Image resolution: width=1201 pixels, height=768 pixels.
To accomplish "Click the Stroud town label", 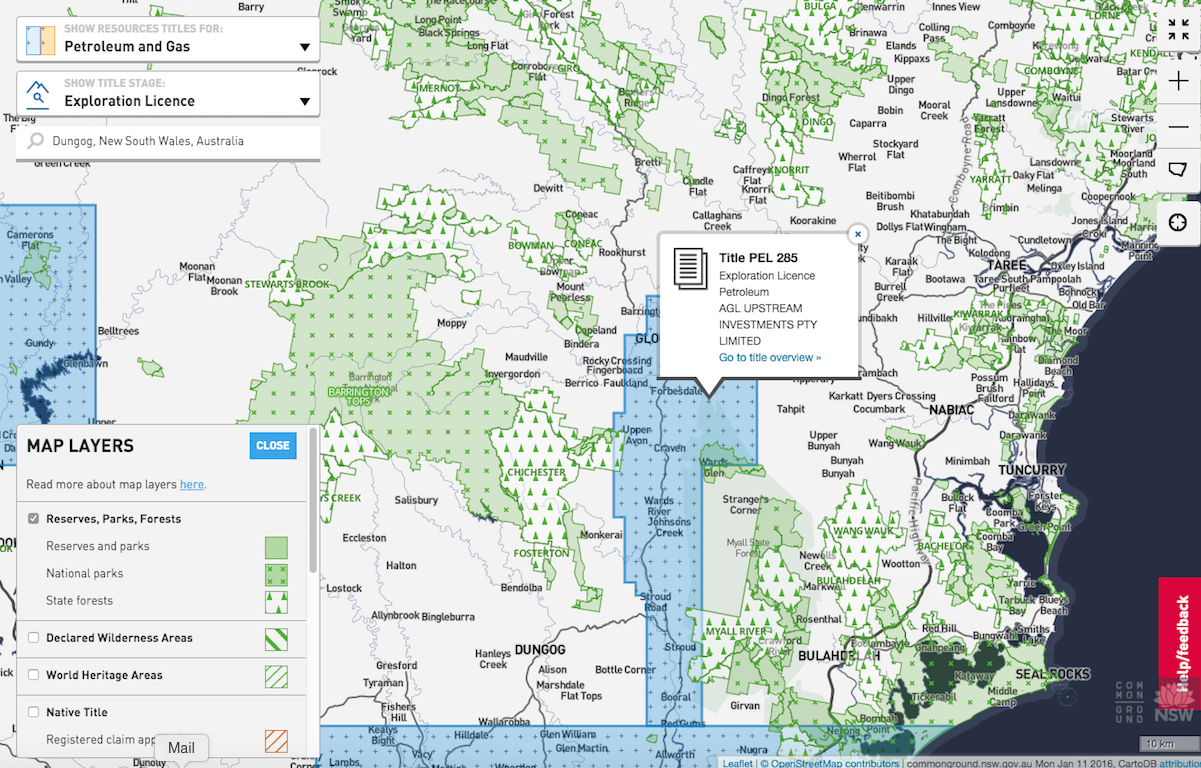I will [x=680, y=648].
